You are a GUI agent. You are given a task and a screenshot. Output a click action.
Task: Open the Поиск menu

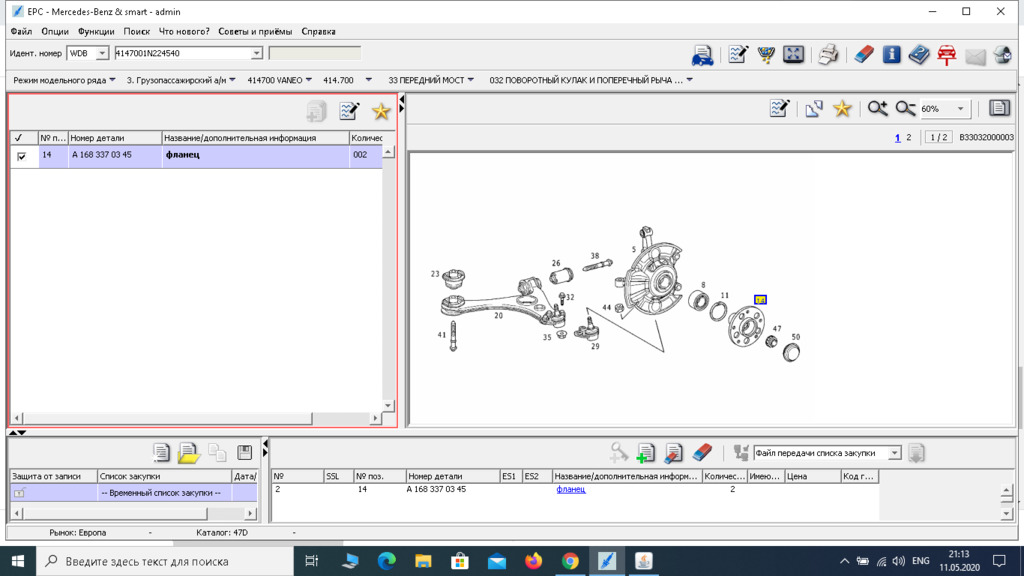point(136,31)
